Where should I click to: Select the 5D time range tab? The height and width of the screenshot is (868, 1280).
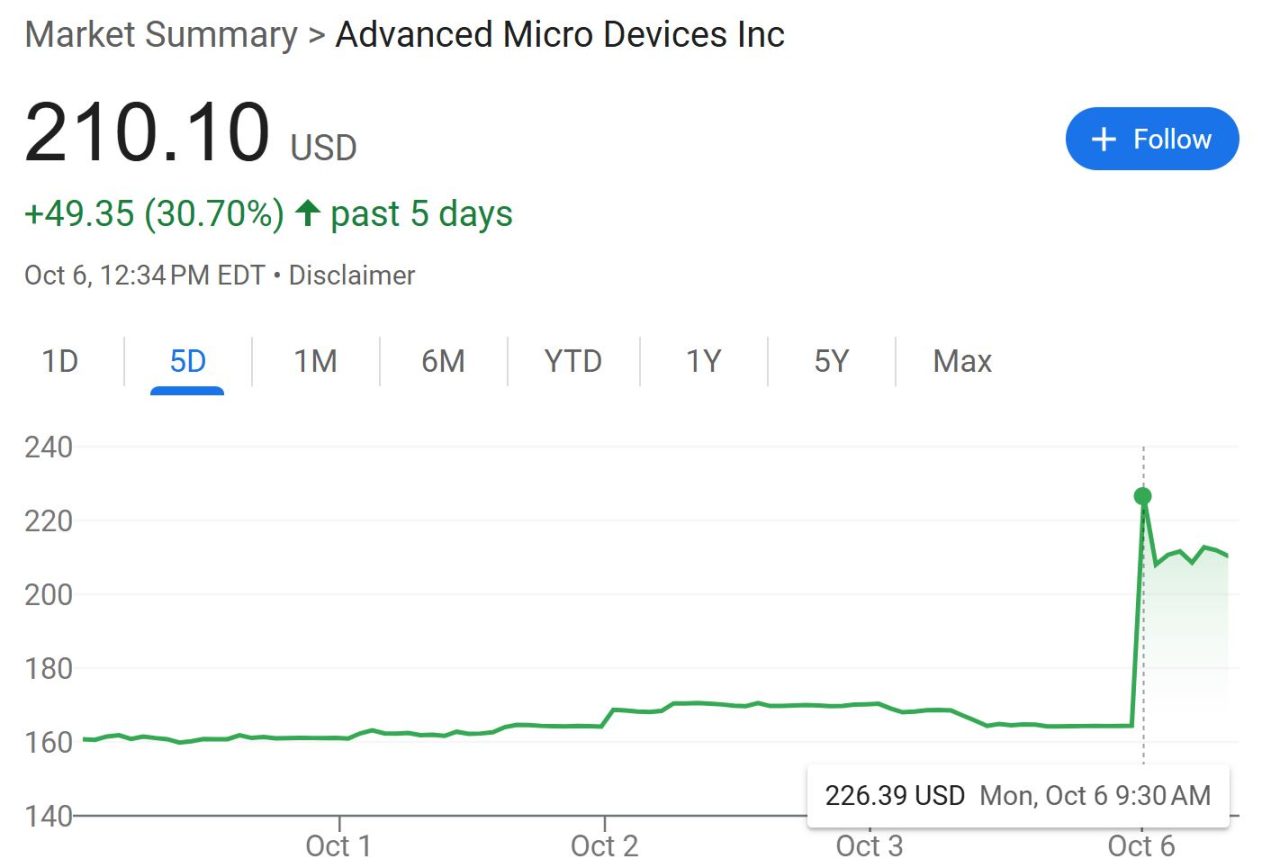(x=187, y=361)
